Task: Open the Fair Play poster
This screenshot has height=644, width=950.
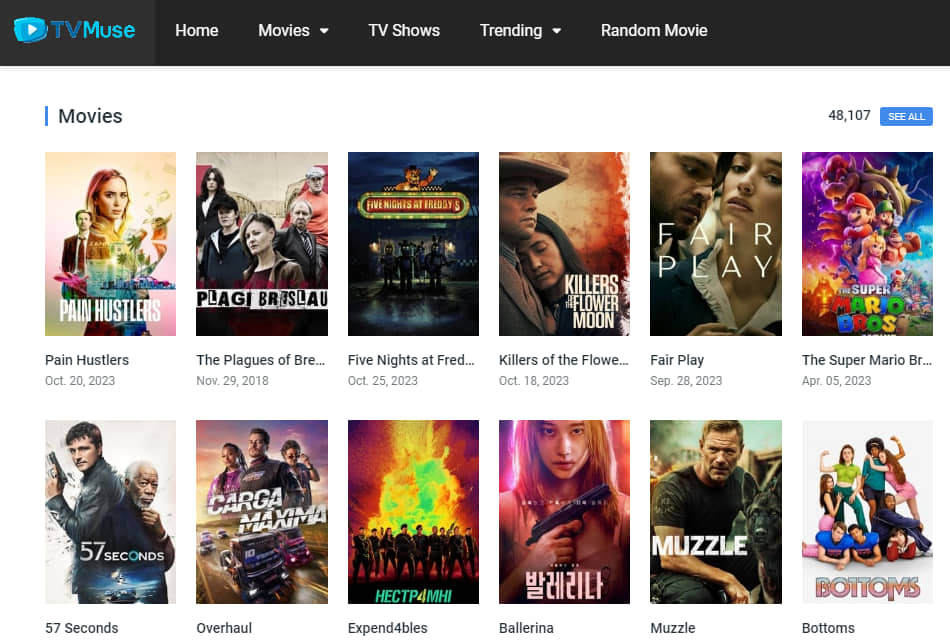Action: 716,244
